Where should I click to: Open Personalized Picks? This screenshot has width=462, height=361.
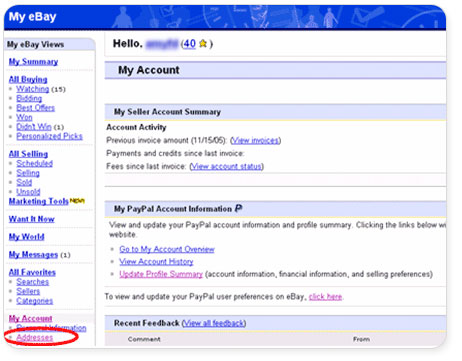point(49,136)
